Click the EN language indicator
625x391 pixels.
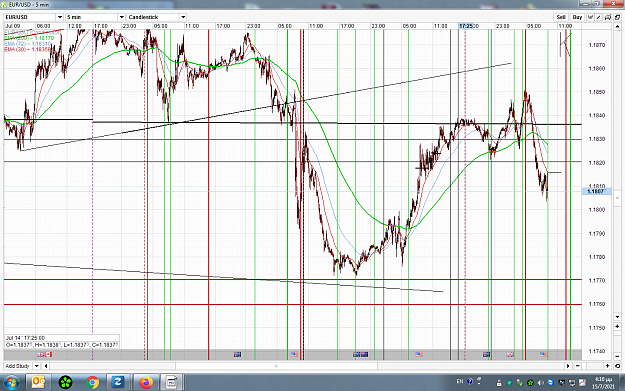click(x=460, y=381)
